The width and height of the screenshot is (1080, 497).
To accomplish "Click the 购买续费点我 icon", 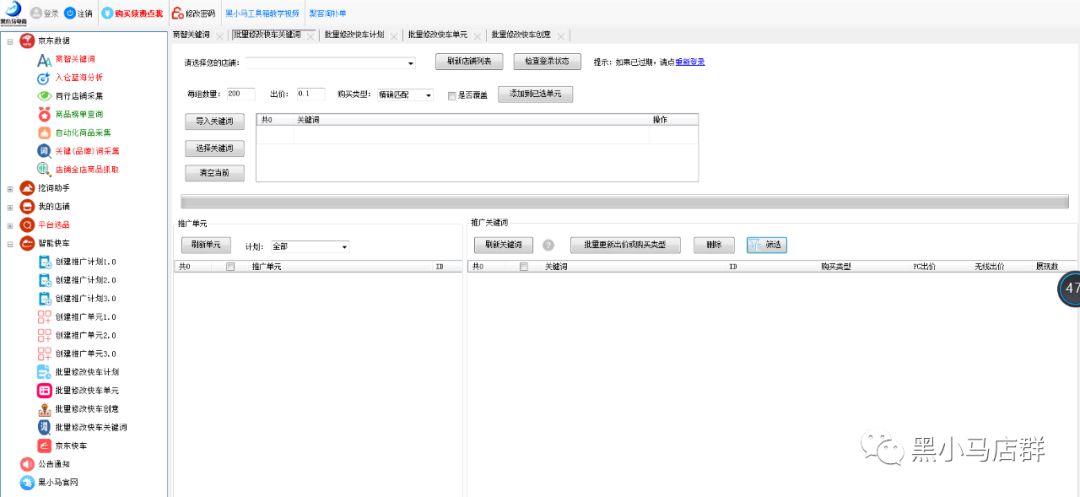I will point(107,13).
